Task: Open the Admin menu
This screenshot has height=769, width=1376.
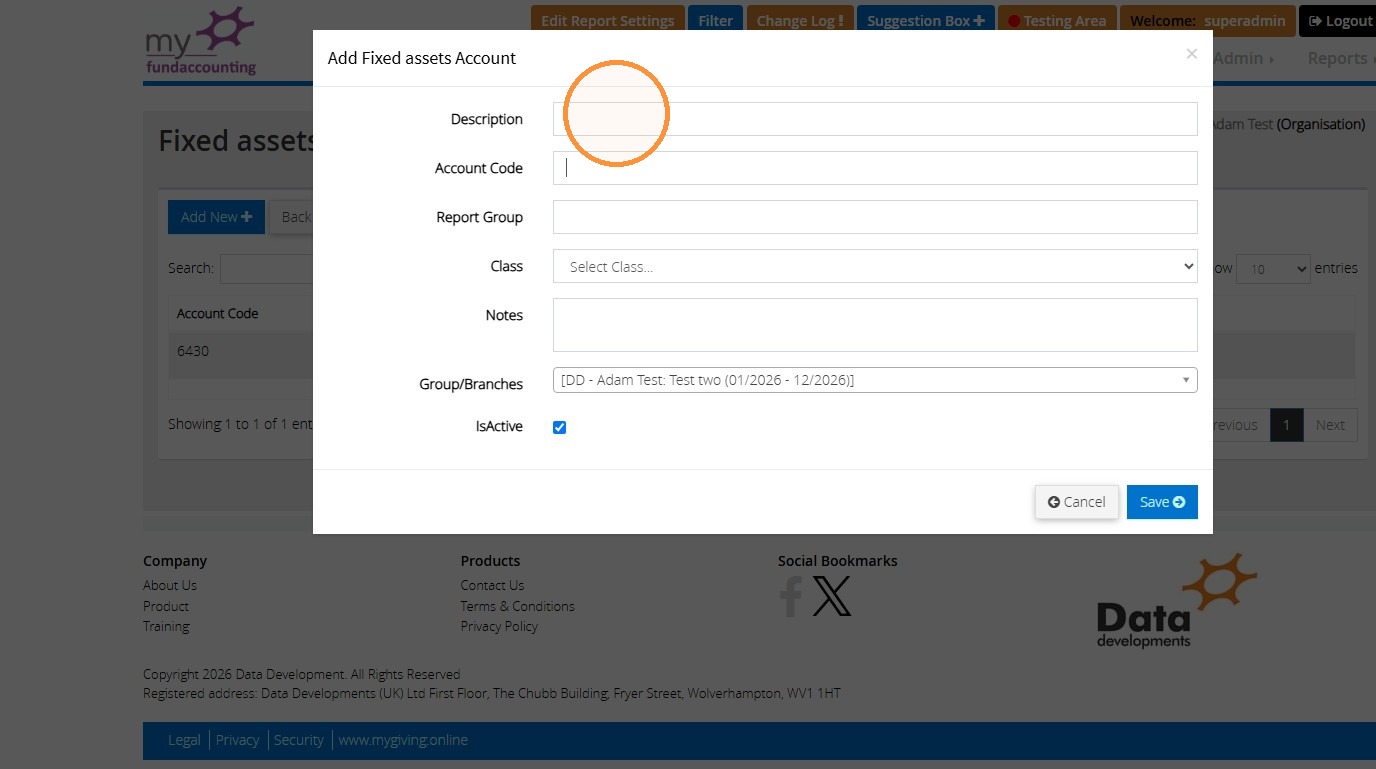Action: coord(1244,58)
